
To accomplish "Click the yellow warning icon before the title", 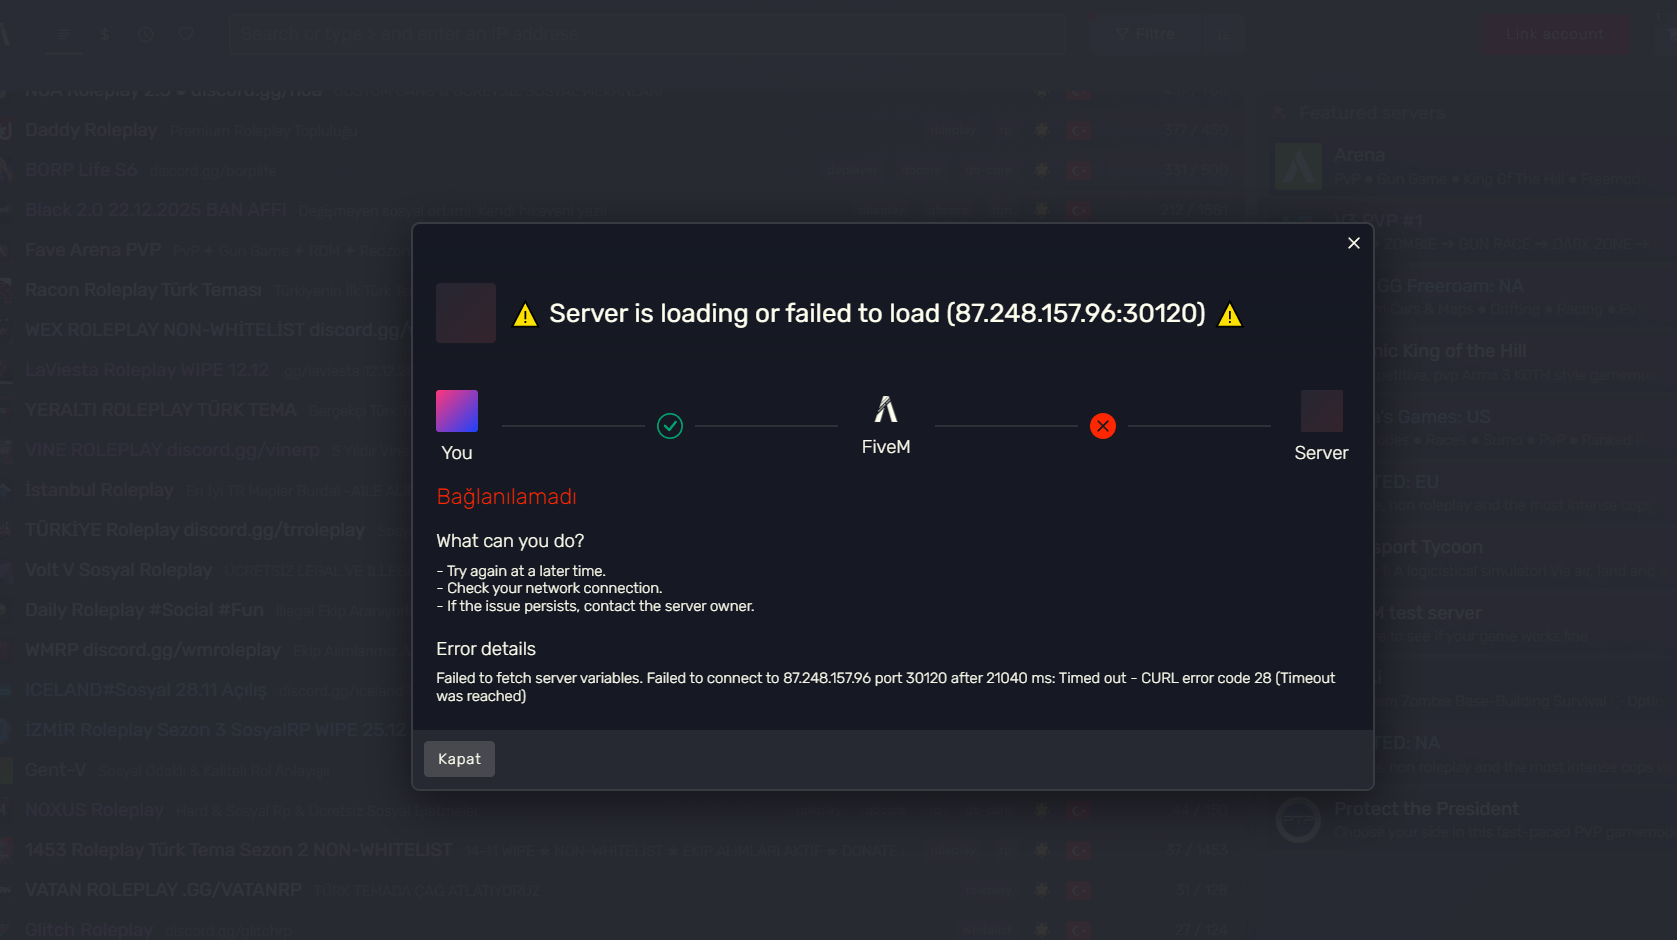I will click(x=525, y=316).
